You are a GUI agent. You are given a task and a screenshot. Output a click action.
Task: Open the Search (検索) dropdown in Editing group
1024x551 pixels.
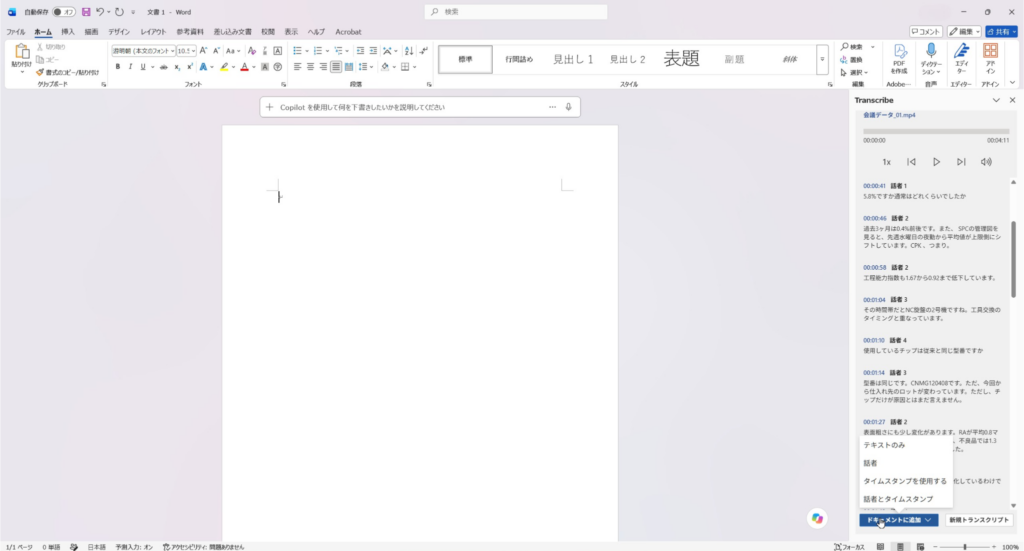872,47
